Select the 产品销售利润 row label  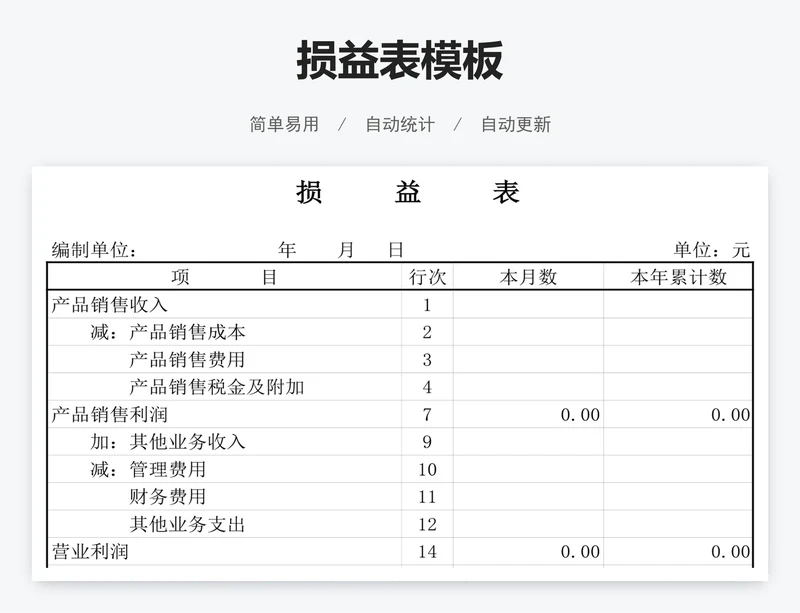[x=109, y=414]
